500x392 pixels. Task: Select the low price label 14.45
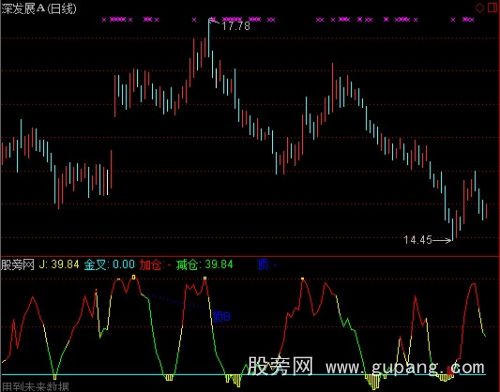(418, 240)
